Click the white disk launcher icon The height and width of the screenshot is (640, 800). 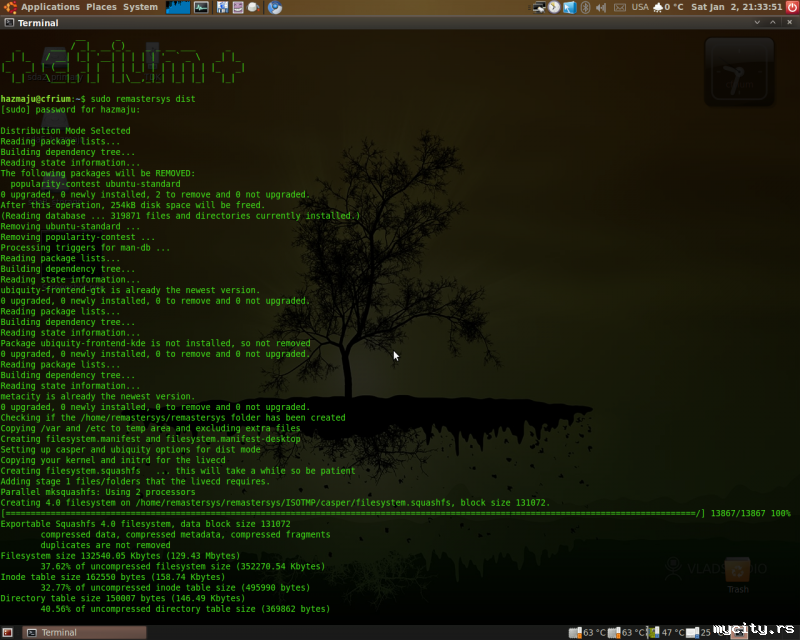[254, 7]
